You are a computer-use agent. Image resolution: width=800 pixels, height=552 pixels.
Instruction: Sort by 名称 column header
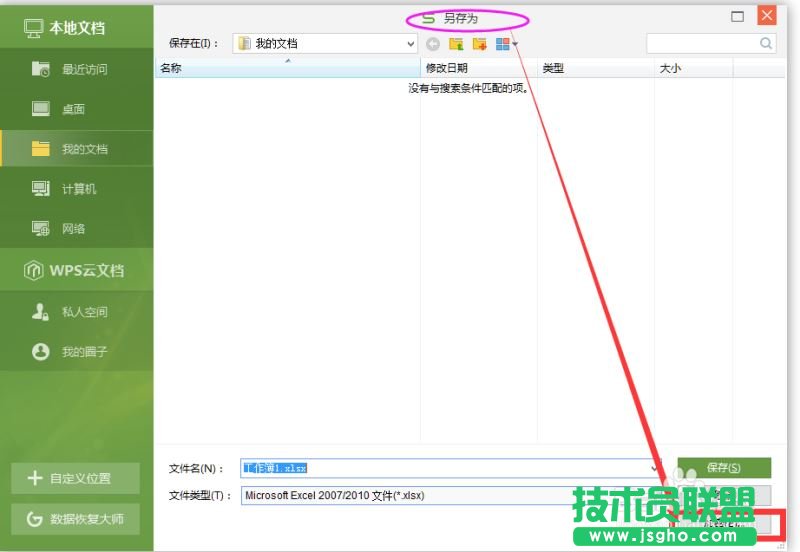(x=287, y=68)
